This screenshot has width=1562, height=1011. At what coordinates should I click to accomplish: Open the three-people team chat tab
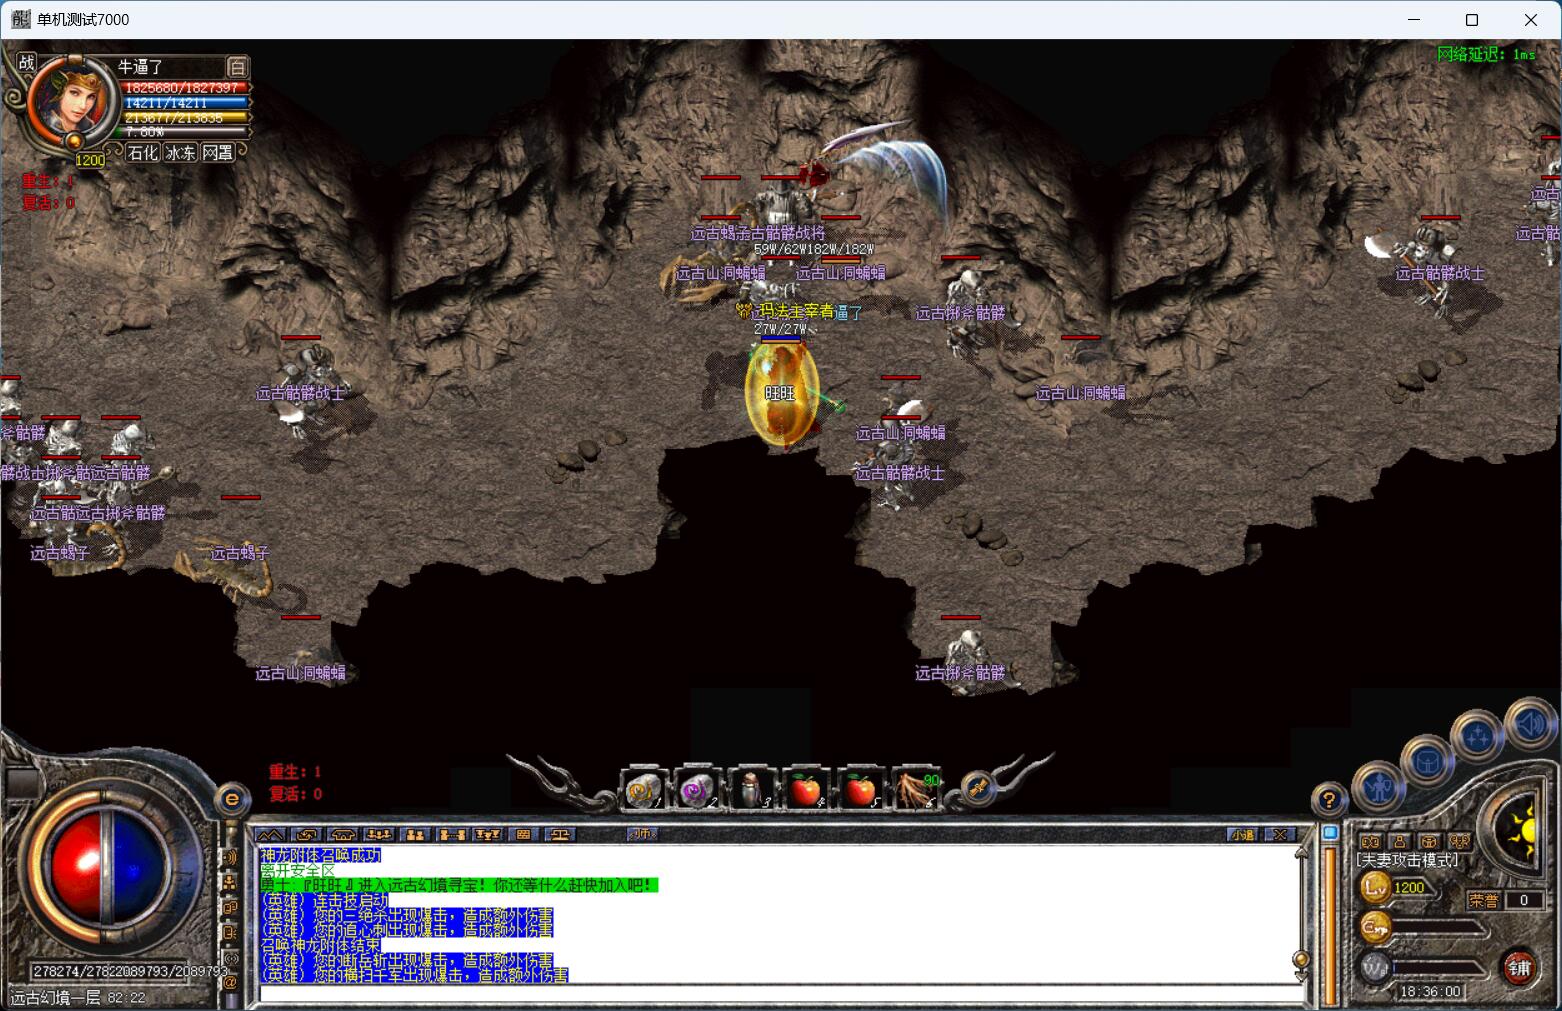coord(379,834)
